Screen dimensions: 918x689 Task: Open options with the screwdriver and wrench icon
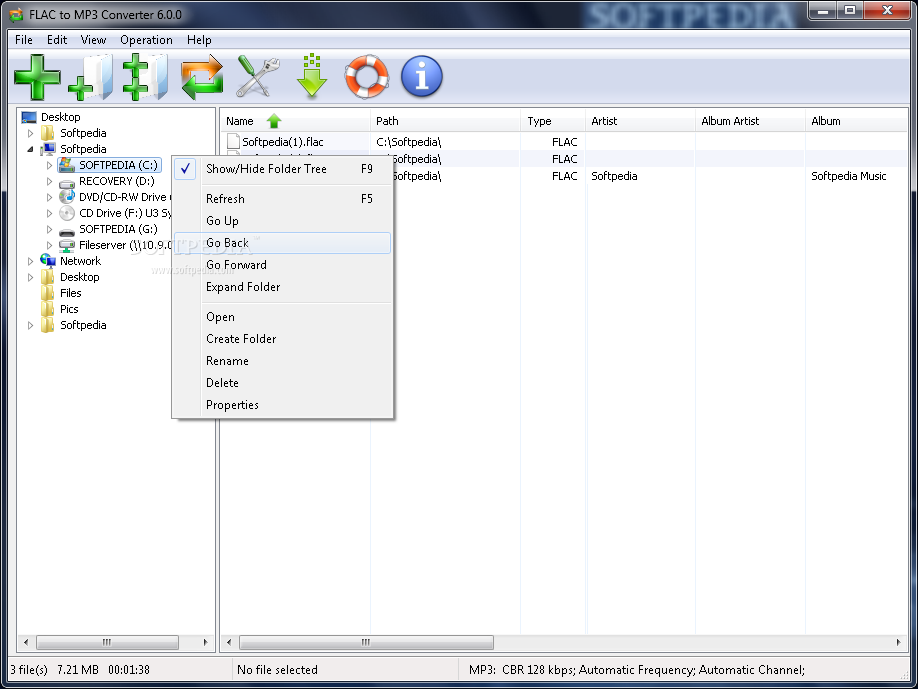[258, 77]
